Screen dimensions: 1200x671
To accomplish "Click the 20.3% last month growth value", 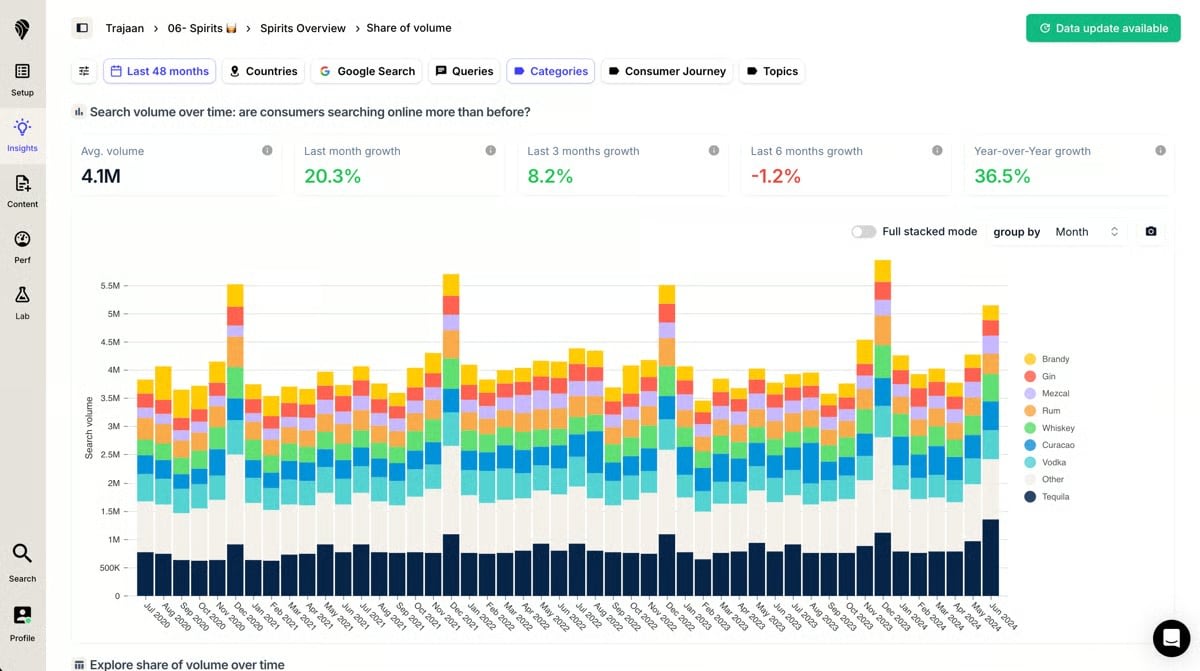I will [332, 176].
